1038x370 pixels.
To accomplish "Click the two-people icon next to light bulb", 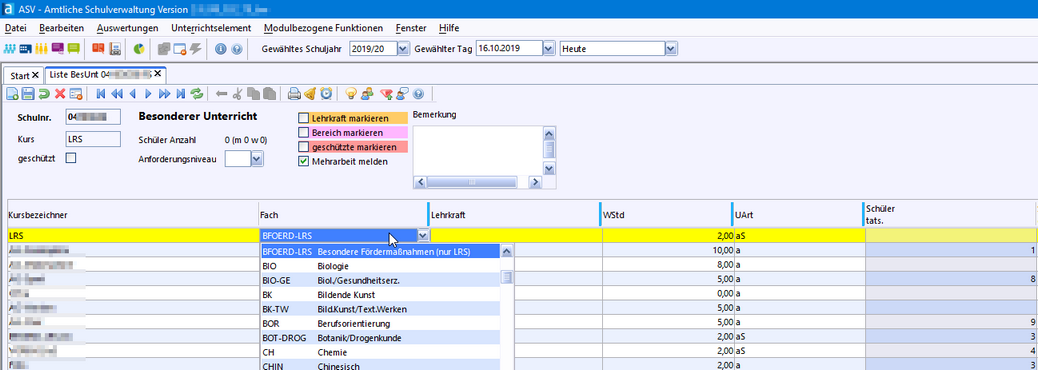I will tap(367, 94).
